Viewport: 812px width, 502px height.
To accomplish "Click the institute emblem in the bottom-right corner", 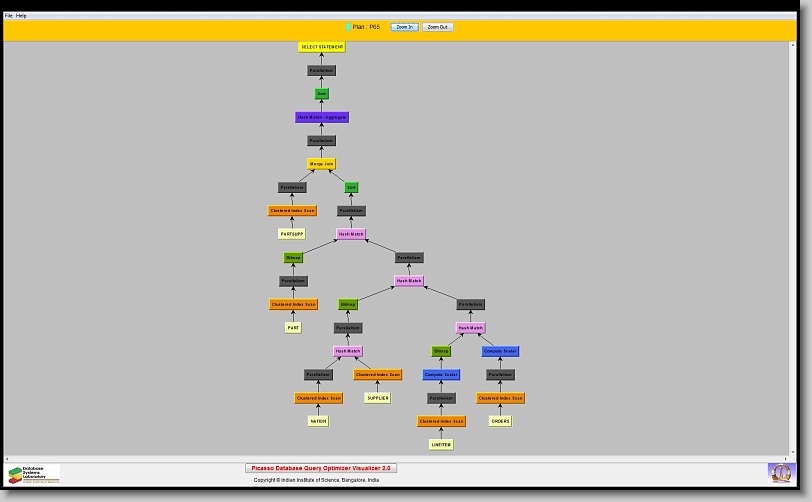I will (780, 471).
